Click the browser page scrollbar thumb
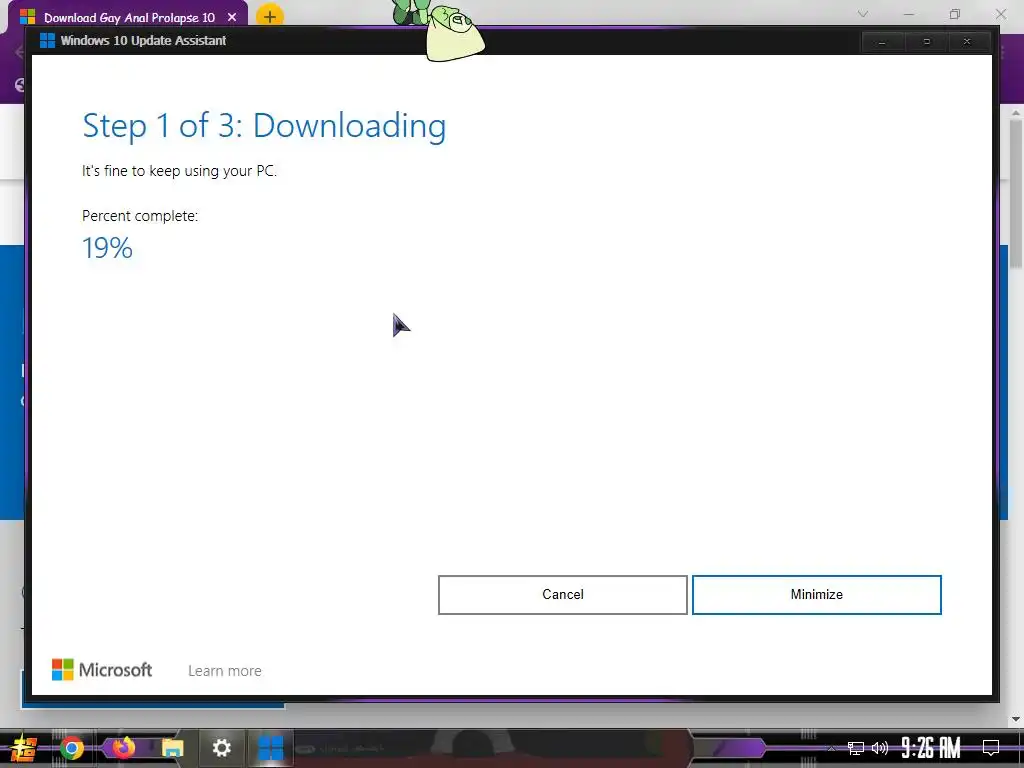The height and width of the screenshot is (768, 1024). coord(1016,194)
